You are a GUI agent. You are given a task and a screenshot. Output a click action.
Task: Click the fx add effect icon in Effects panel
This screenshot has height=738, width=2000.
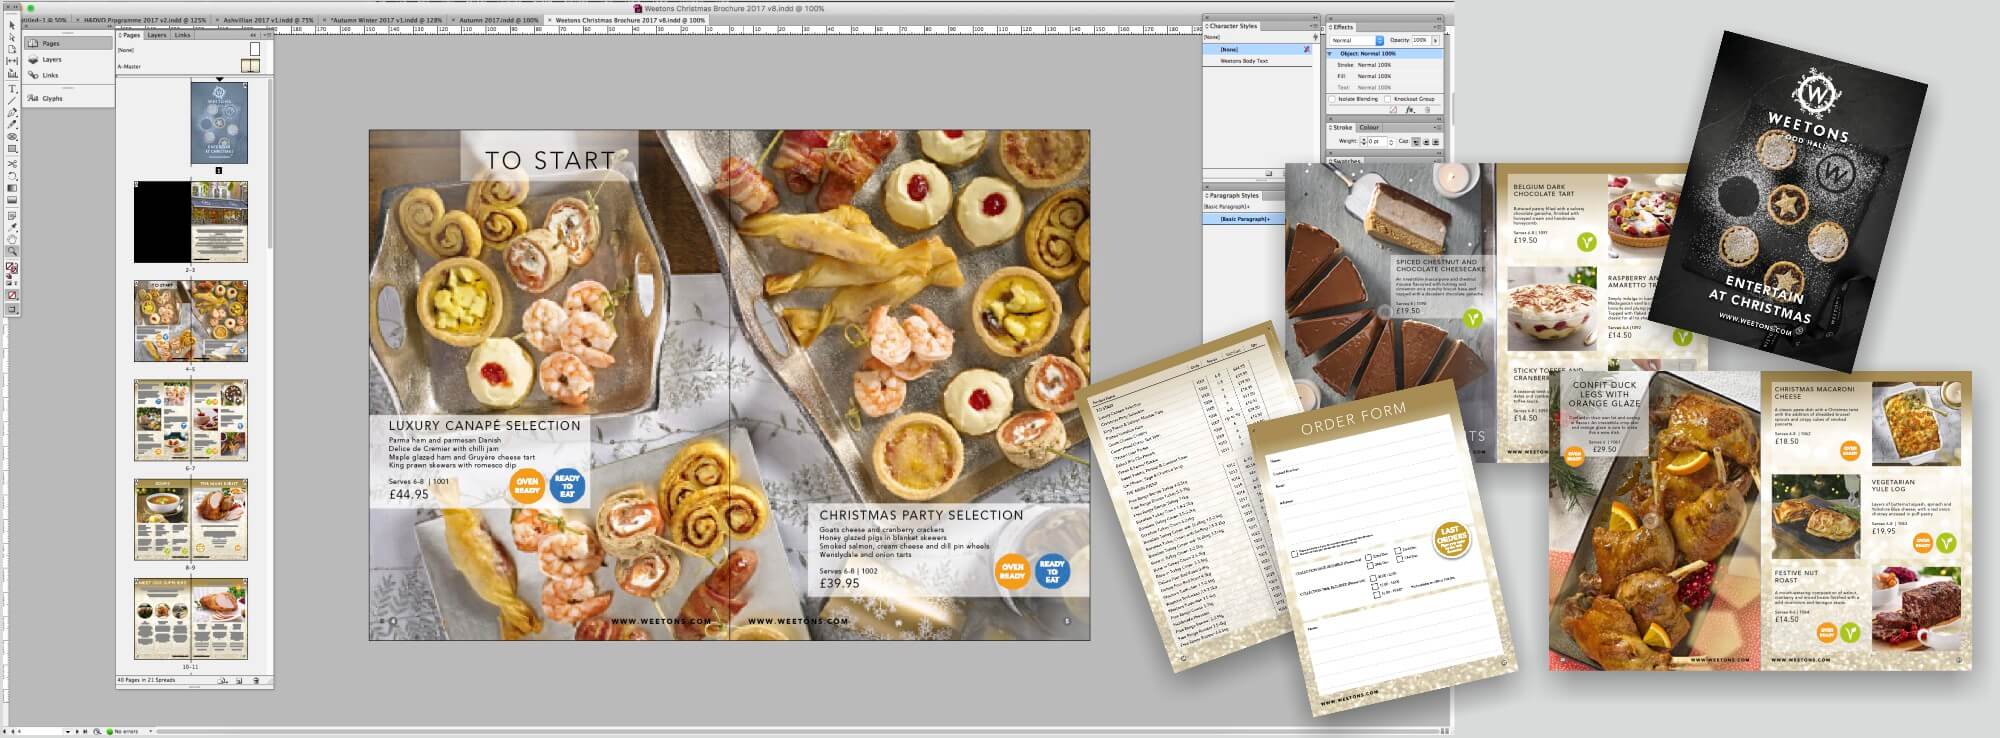click(1410, 109)
